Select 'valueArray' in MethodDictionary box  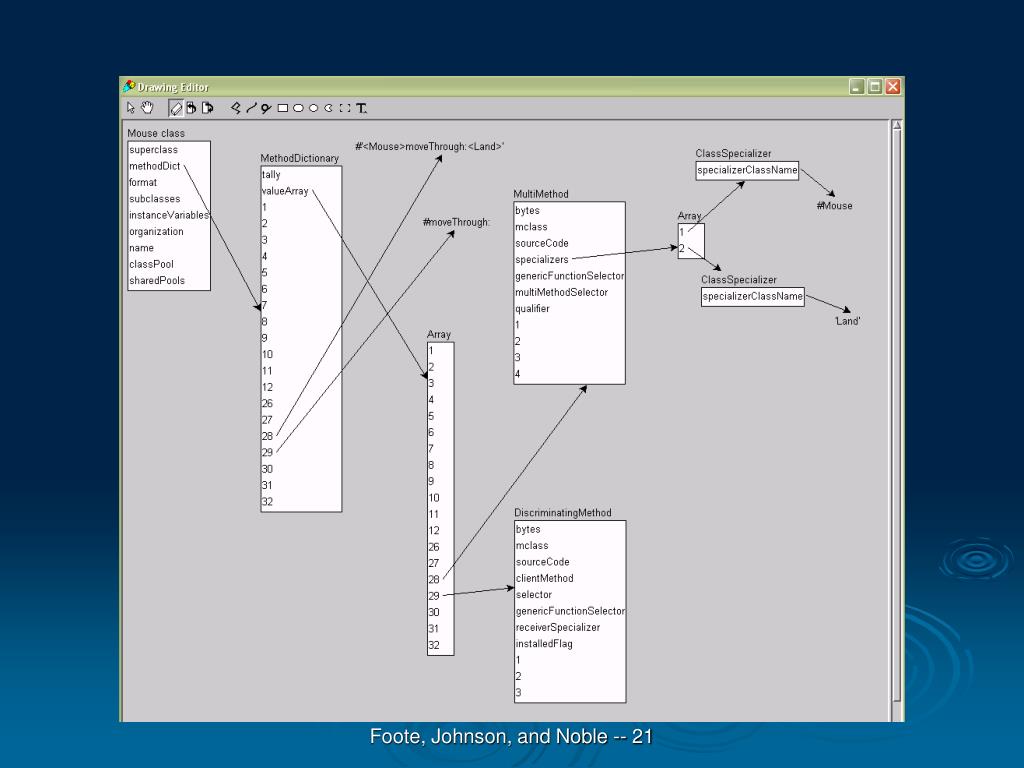click(x=285, y=191)
